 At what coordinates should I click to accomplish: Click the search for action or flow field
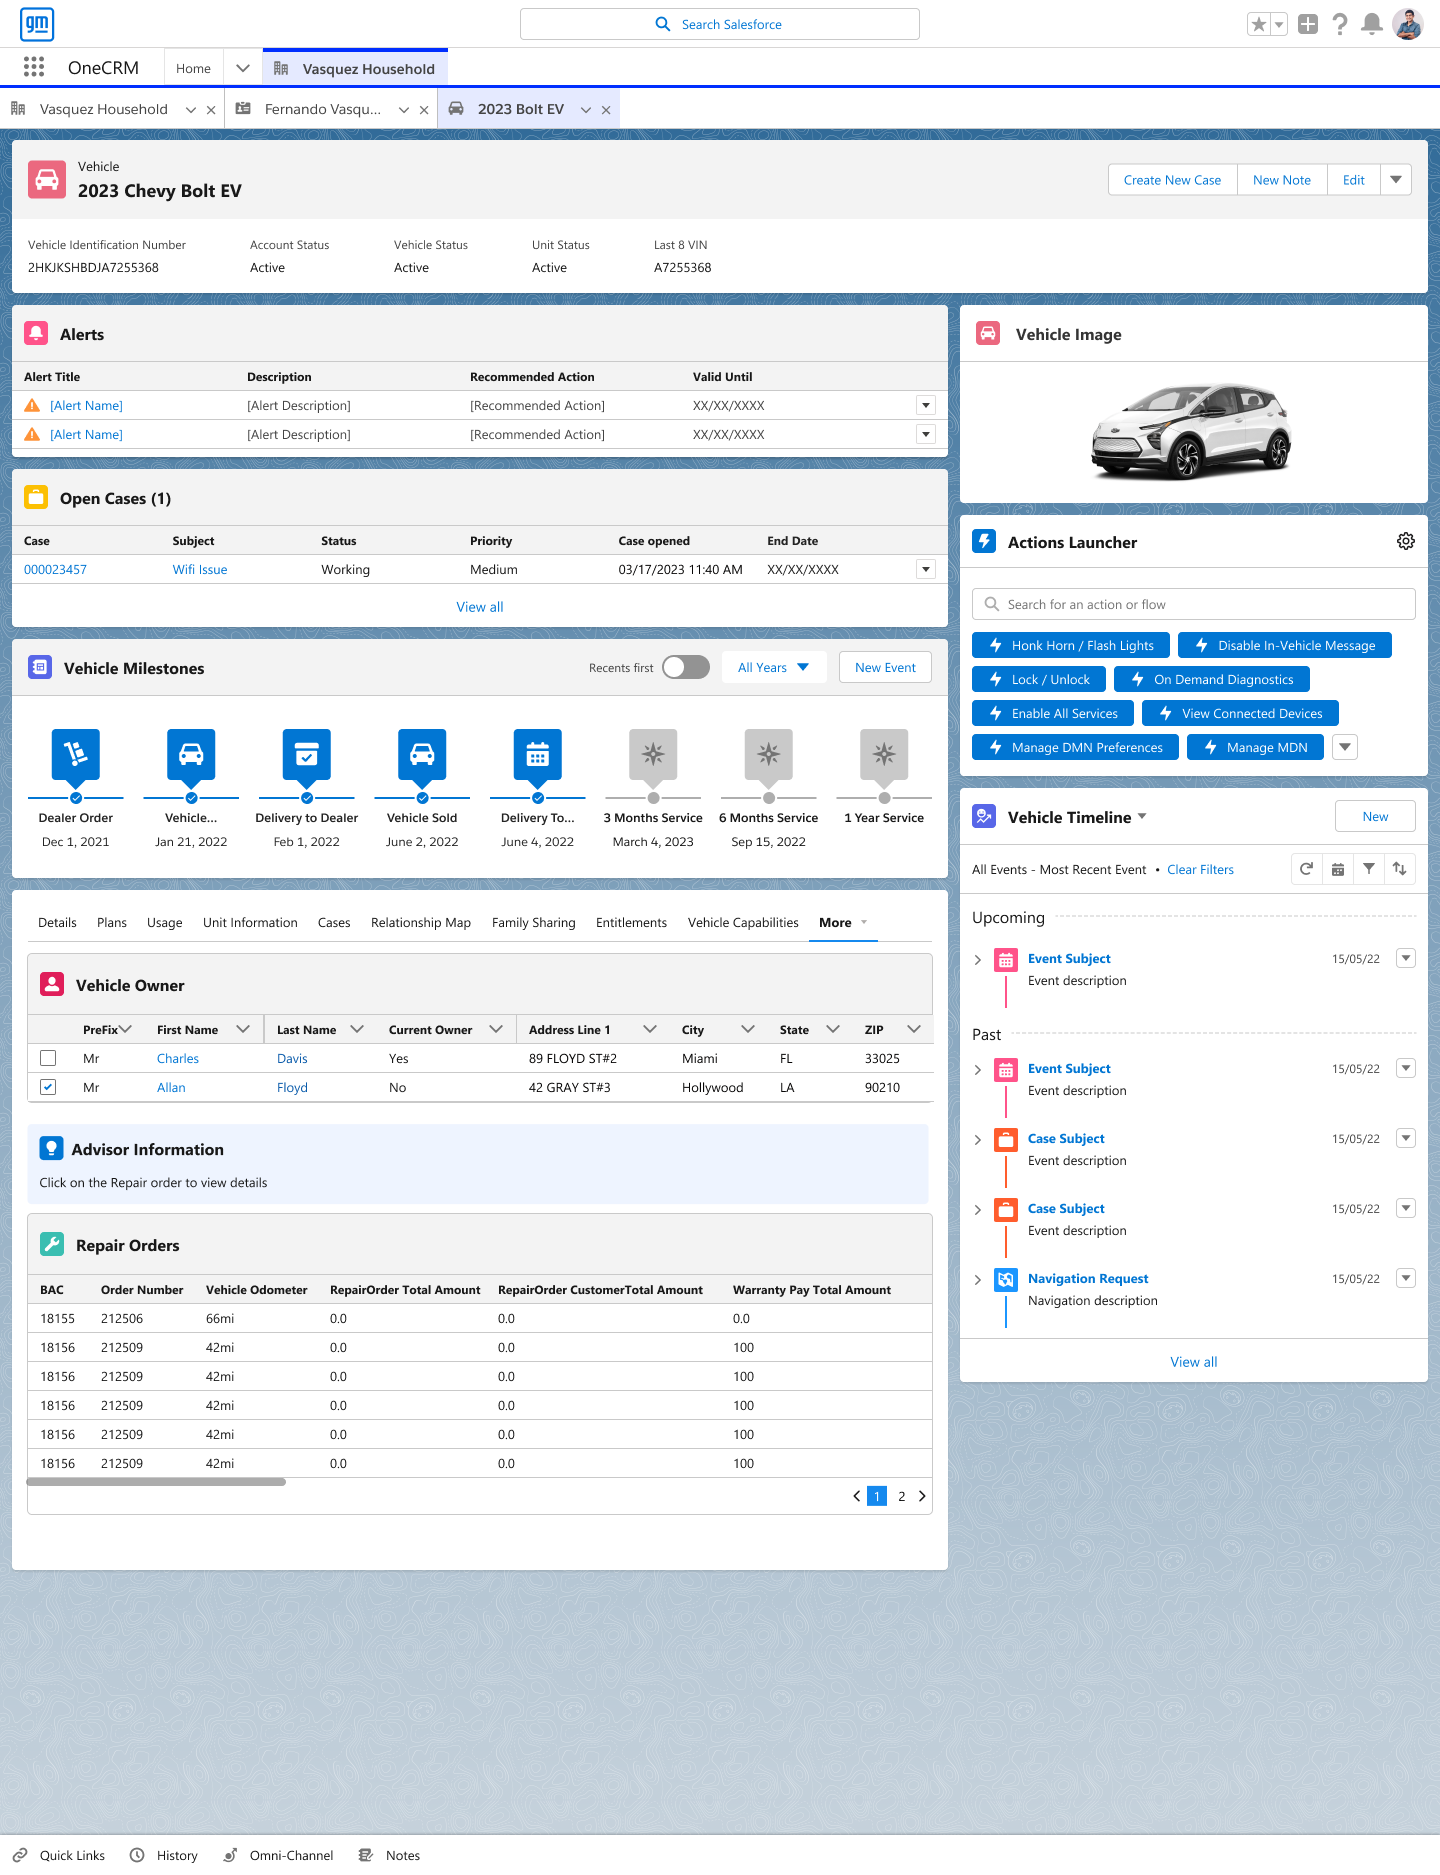click(1194, 604)
